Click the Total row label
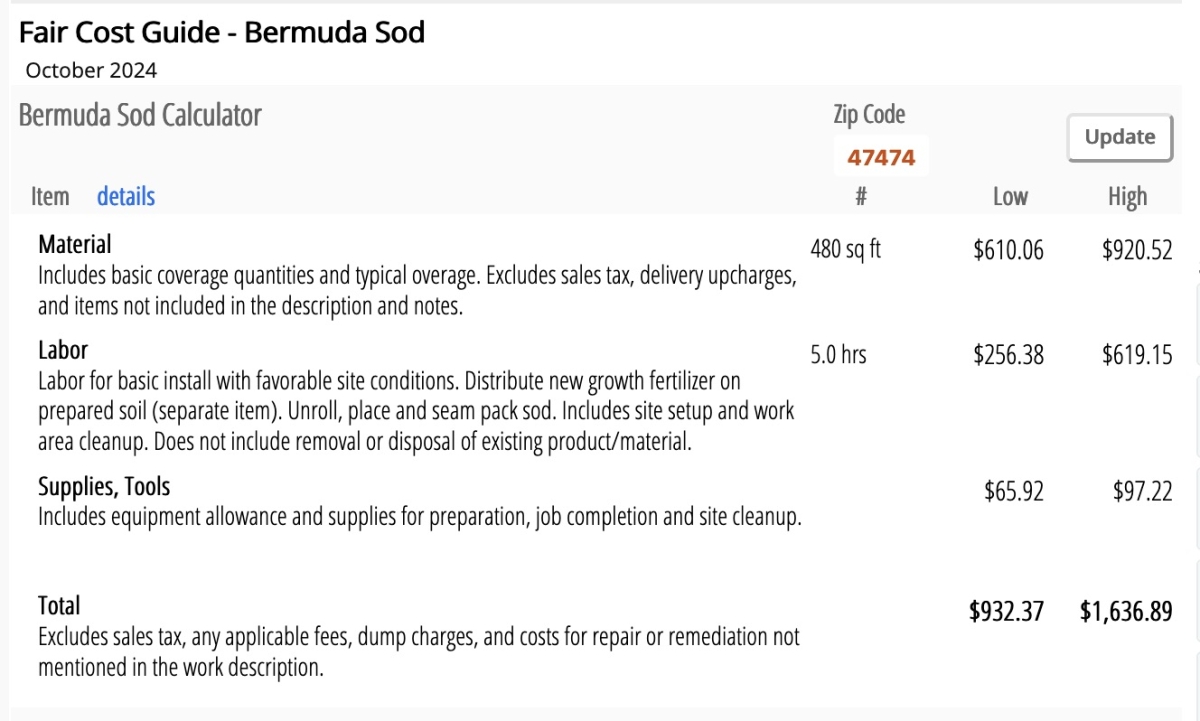This screenshot has height=721, width=1200. coord(59,605)
